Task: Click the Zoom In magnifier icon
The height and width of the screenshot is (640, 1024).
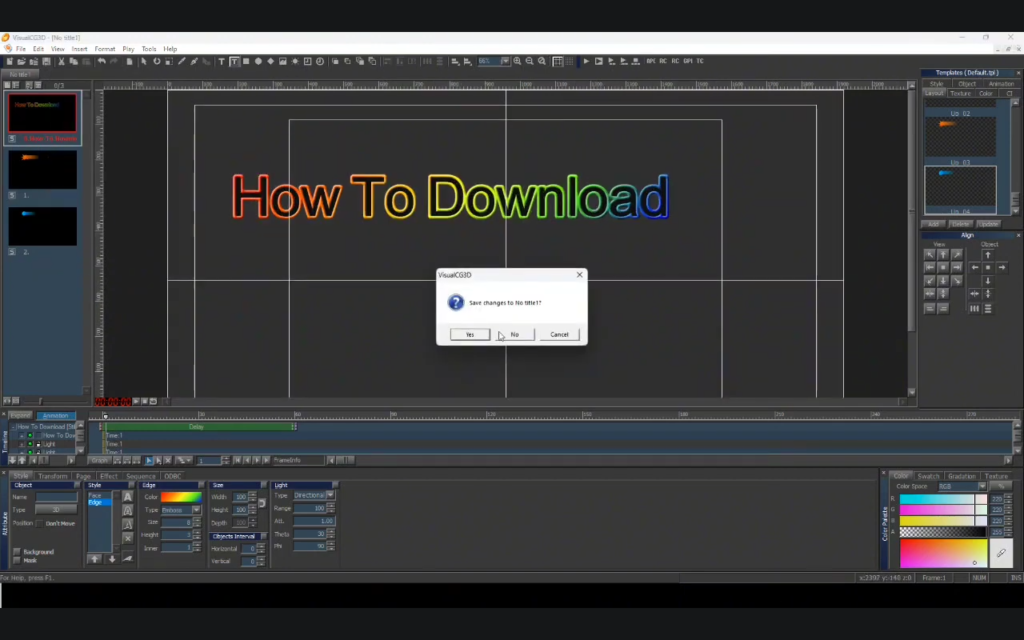Action: pos(517,62)
